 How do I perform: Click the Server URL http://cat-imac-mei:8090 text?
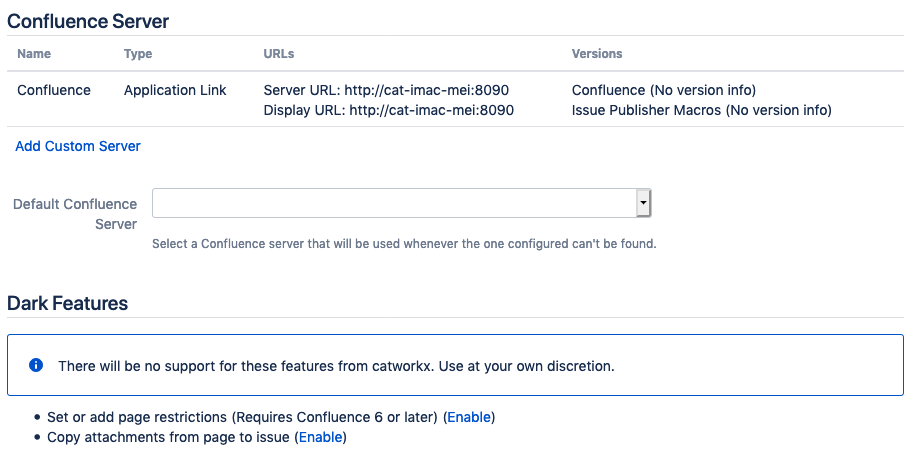(x=386, y=90)
